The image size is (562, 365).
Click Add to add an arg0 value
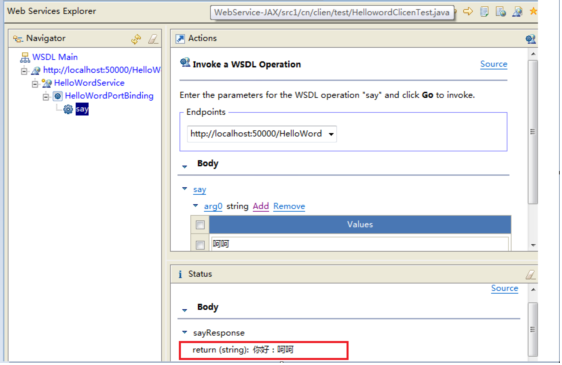(261, 207)
